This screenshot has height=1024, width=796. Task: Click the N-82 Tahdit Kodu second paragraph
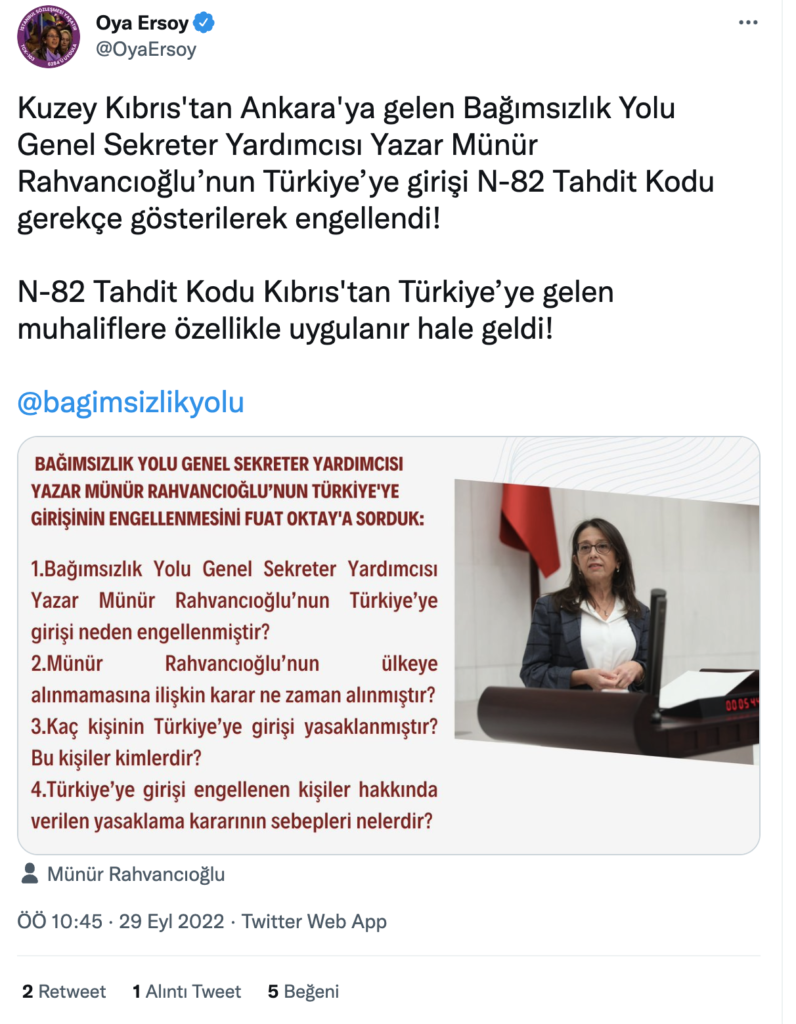tap(315, 310)
